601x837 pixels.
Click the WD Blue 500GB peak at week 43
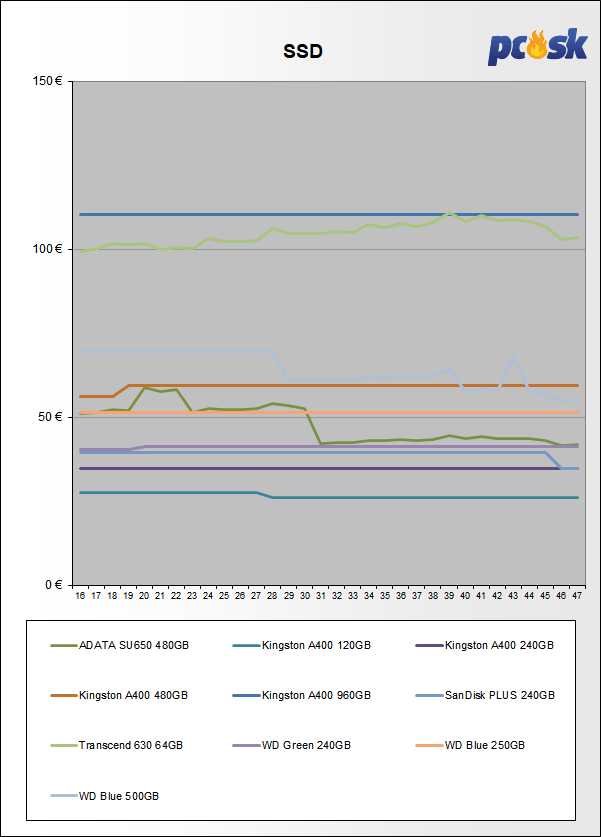(513, 357)
